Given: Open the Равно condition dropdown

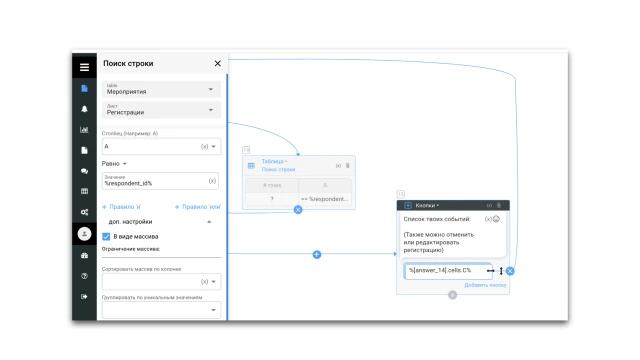Looking at the screenshot, I should (x=114, y=164).
